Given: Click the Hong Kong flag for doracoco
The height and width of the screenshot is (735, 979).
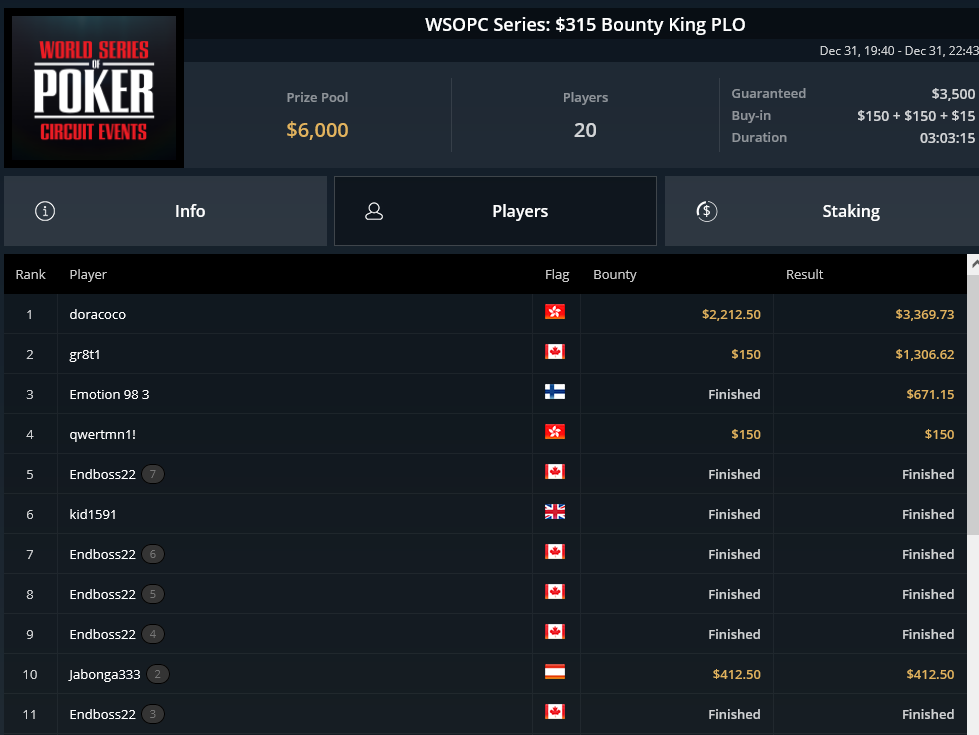Looking at the screenshot, I should pyautogui.click(x=554, y=312).
